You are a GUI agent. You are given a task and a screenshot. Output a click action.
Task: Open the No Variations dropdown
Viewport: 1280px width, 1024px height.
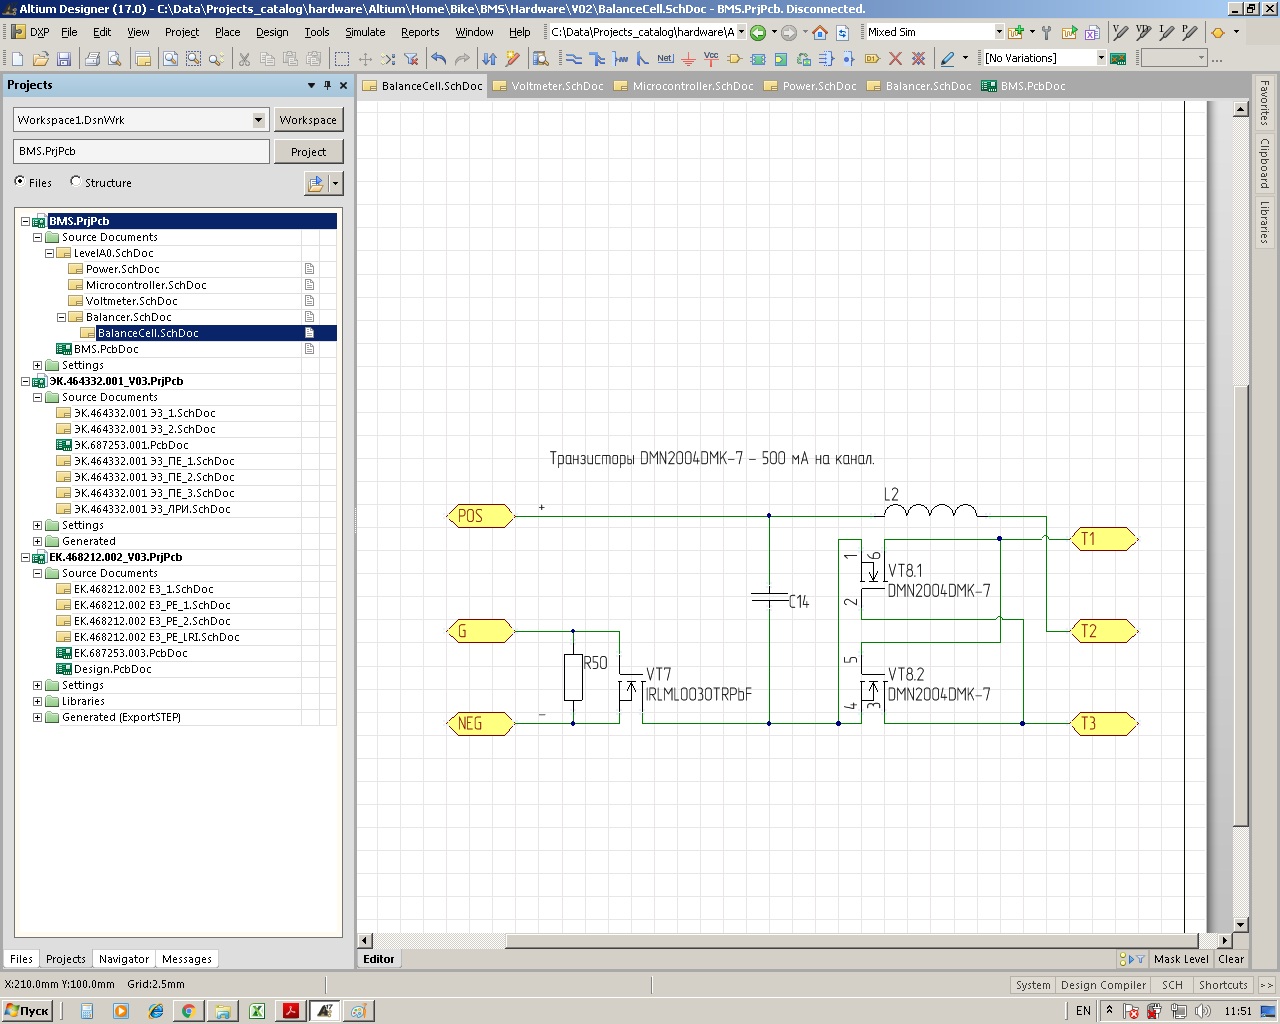click(1100, 58)
